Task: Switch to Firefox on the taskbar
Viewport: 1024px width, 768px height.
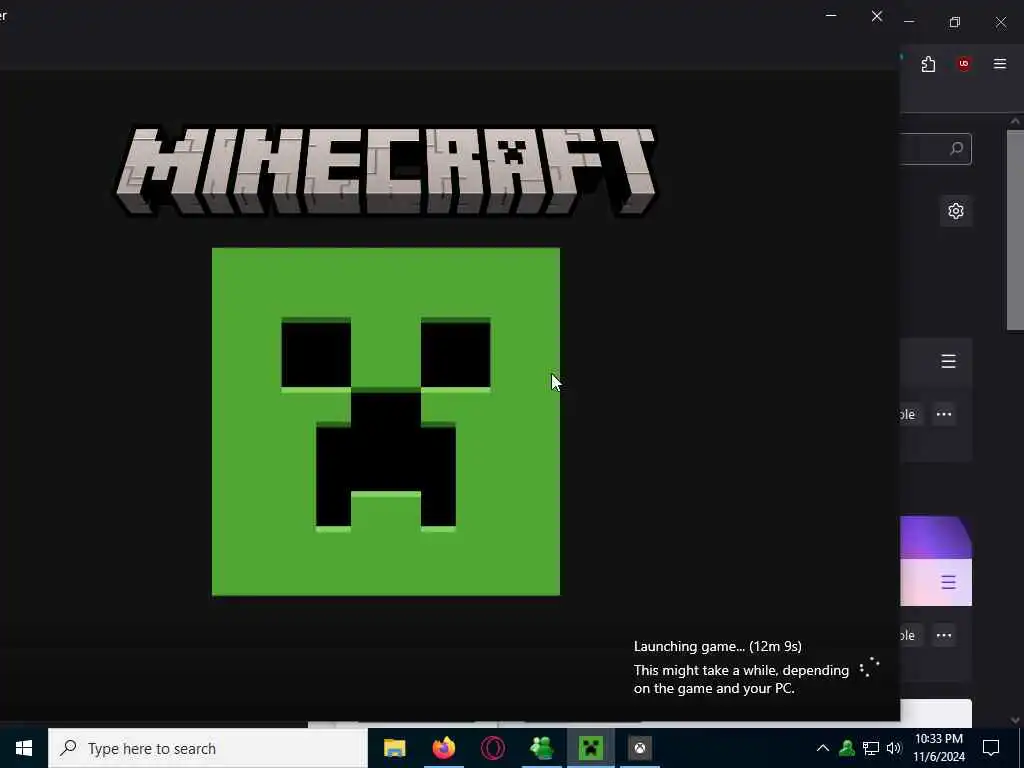Action: click(443, 748)
